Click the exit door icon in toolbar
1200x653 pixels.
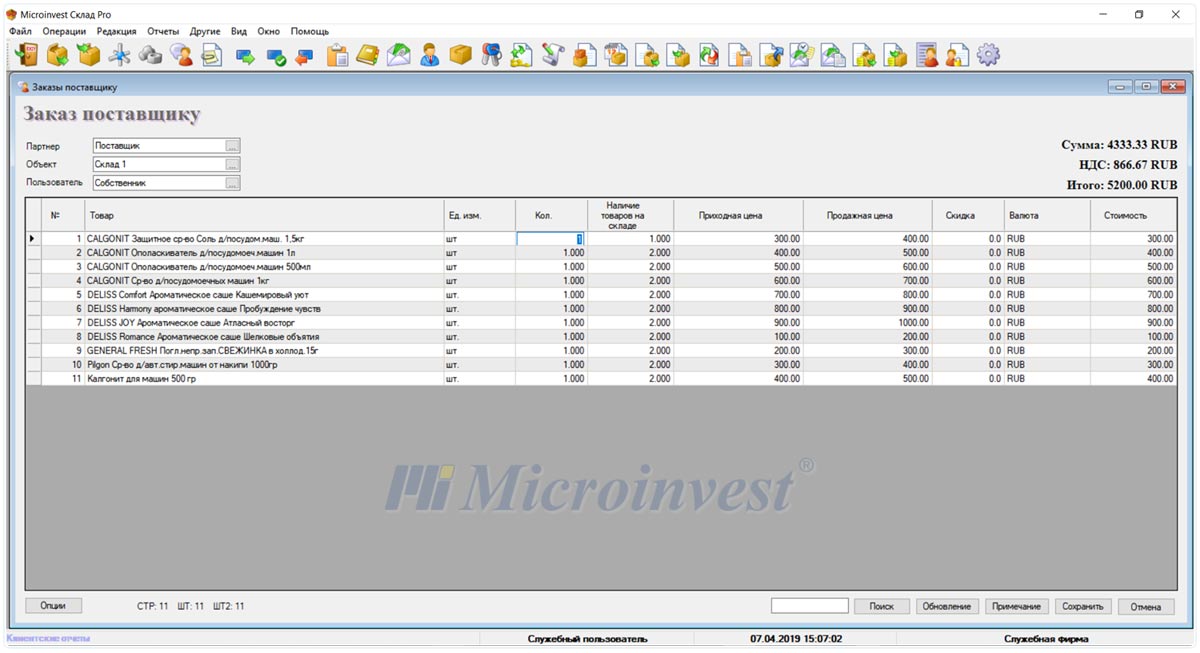27,55
